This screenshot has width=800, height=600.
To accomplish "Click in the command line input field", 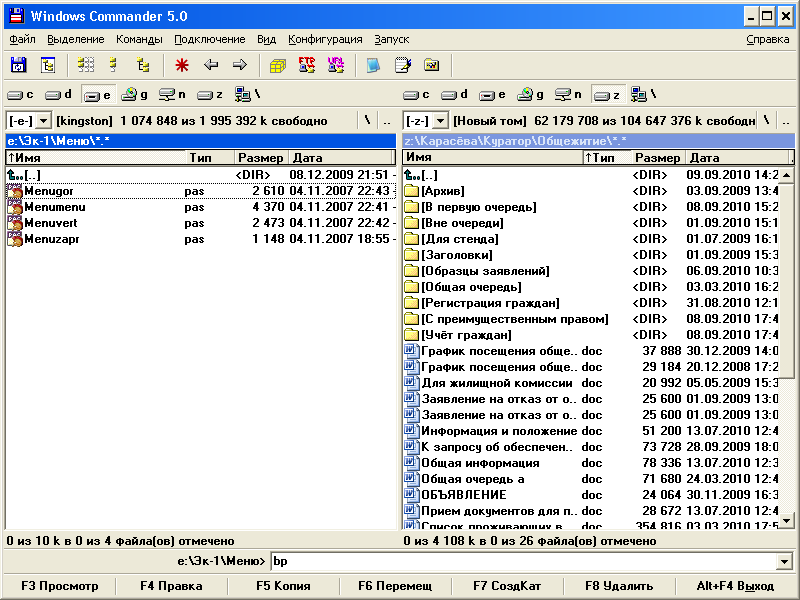I will click(524, 562).
